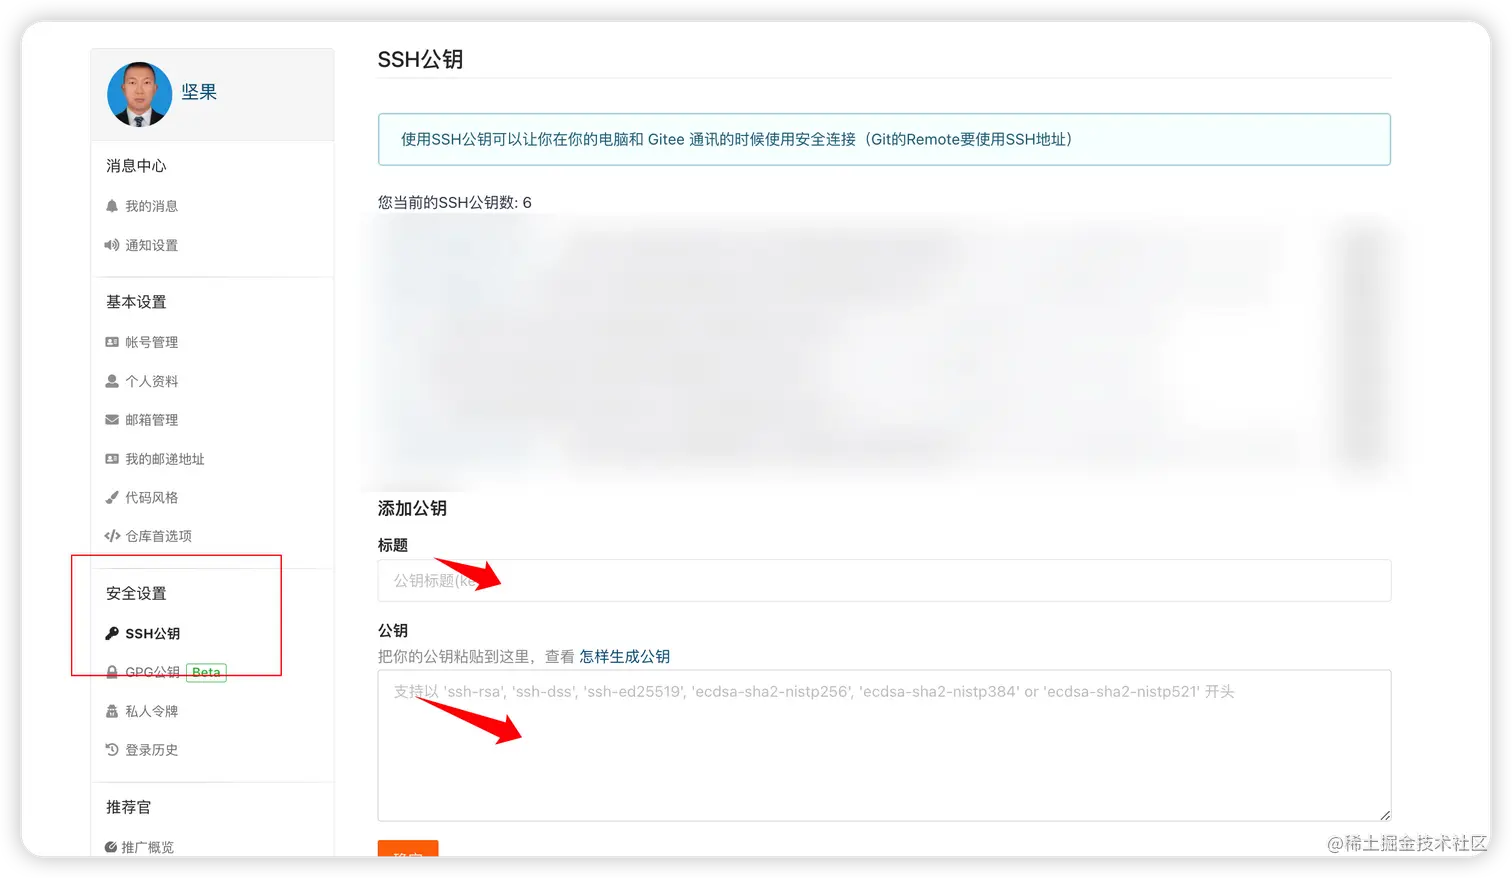Click the brush icon for 代码风格
Viewport: 1512px width, 878px height.
tap(112, 497)
